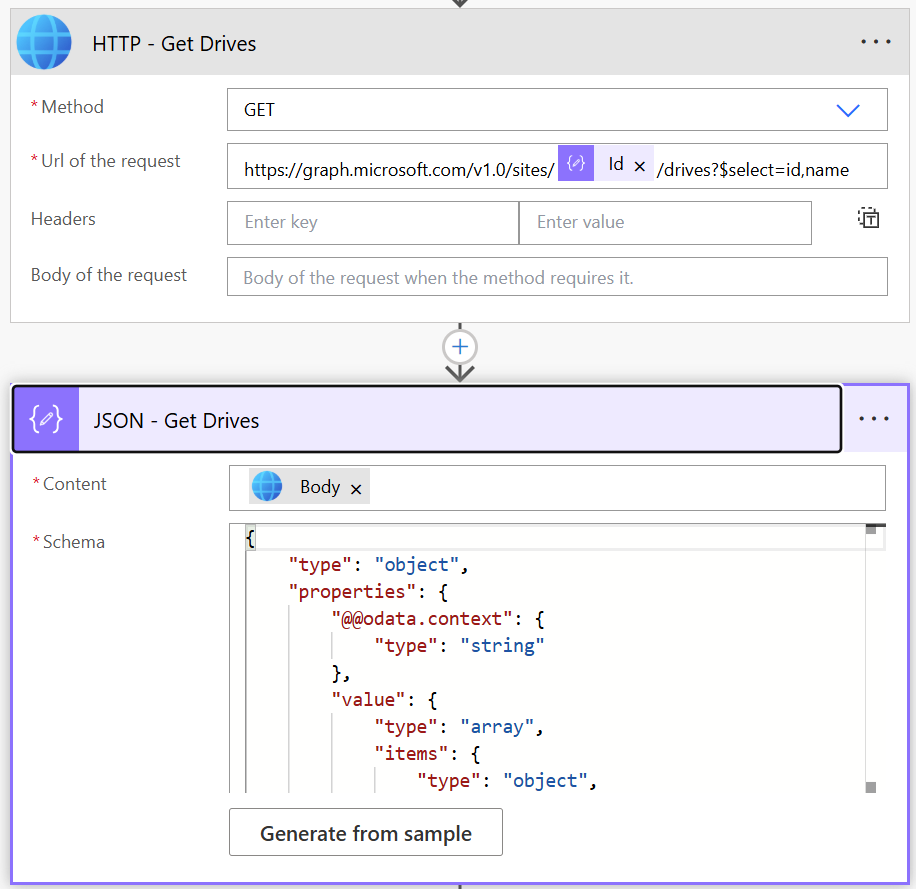Expand the Method dropdown chevron
The width and height of the screenshot is (916, 889).
pos(848,110)
